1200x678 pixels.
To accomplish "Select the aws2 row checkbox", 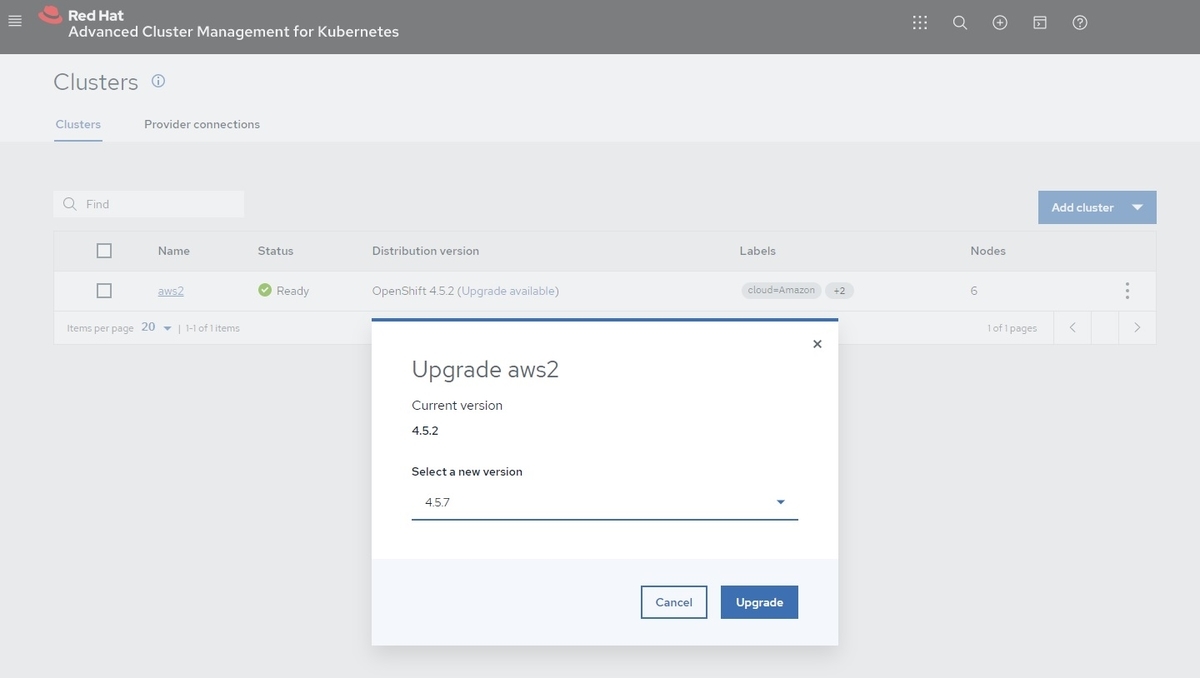I will [x=104, y=291].
